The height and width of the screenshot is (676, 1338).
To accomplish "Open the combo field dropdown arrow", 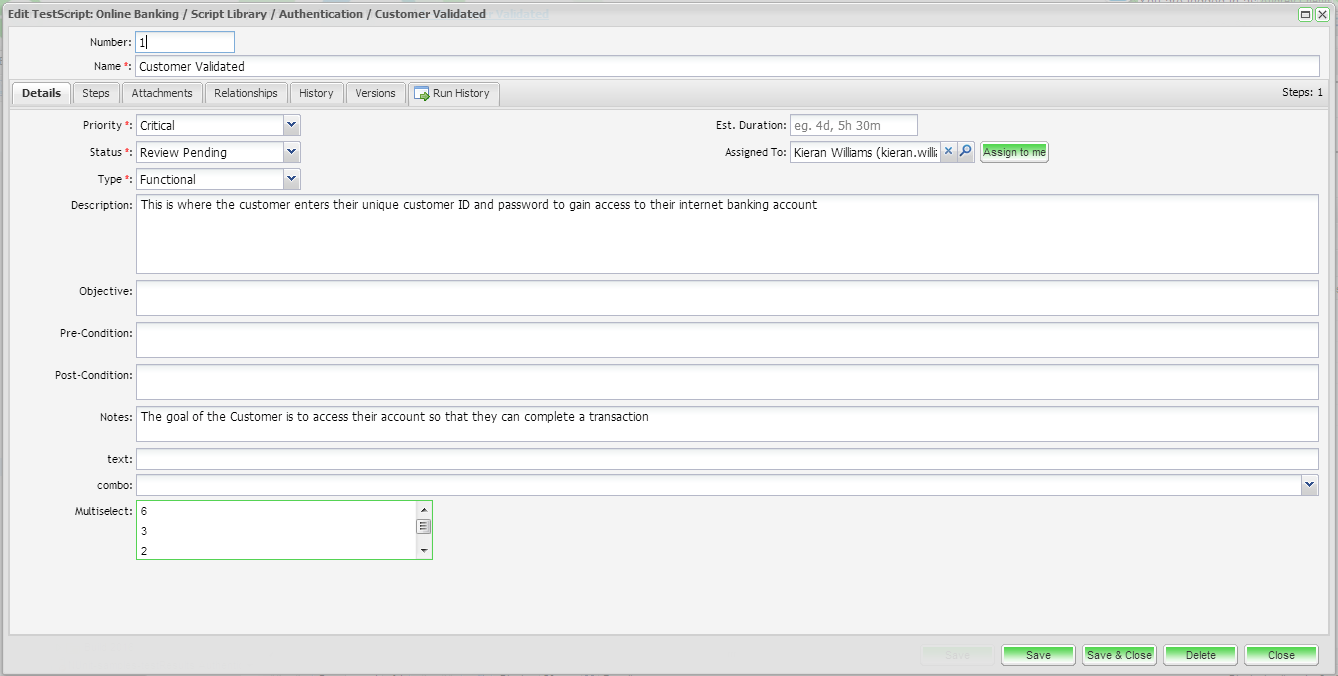I will (1309, 485).
